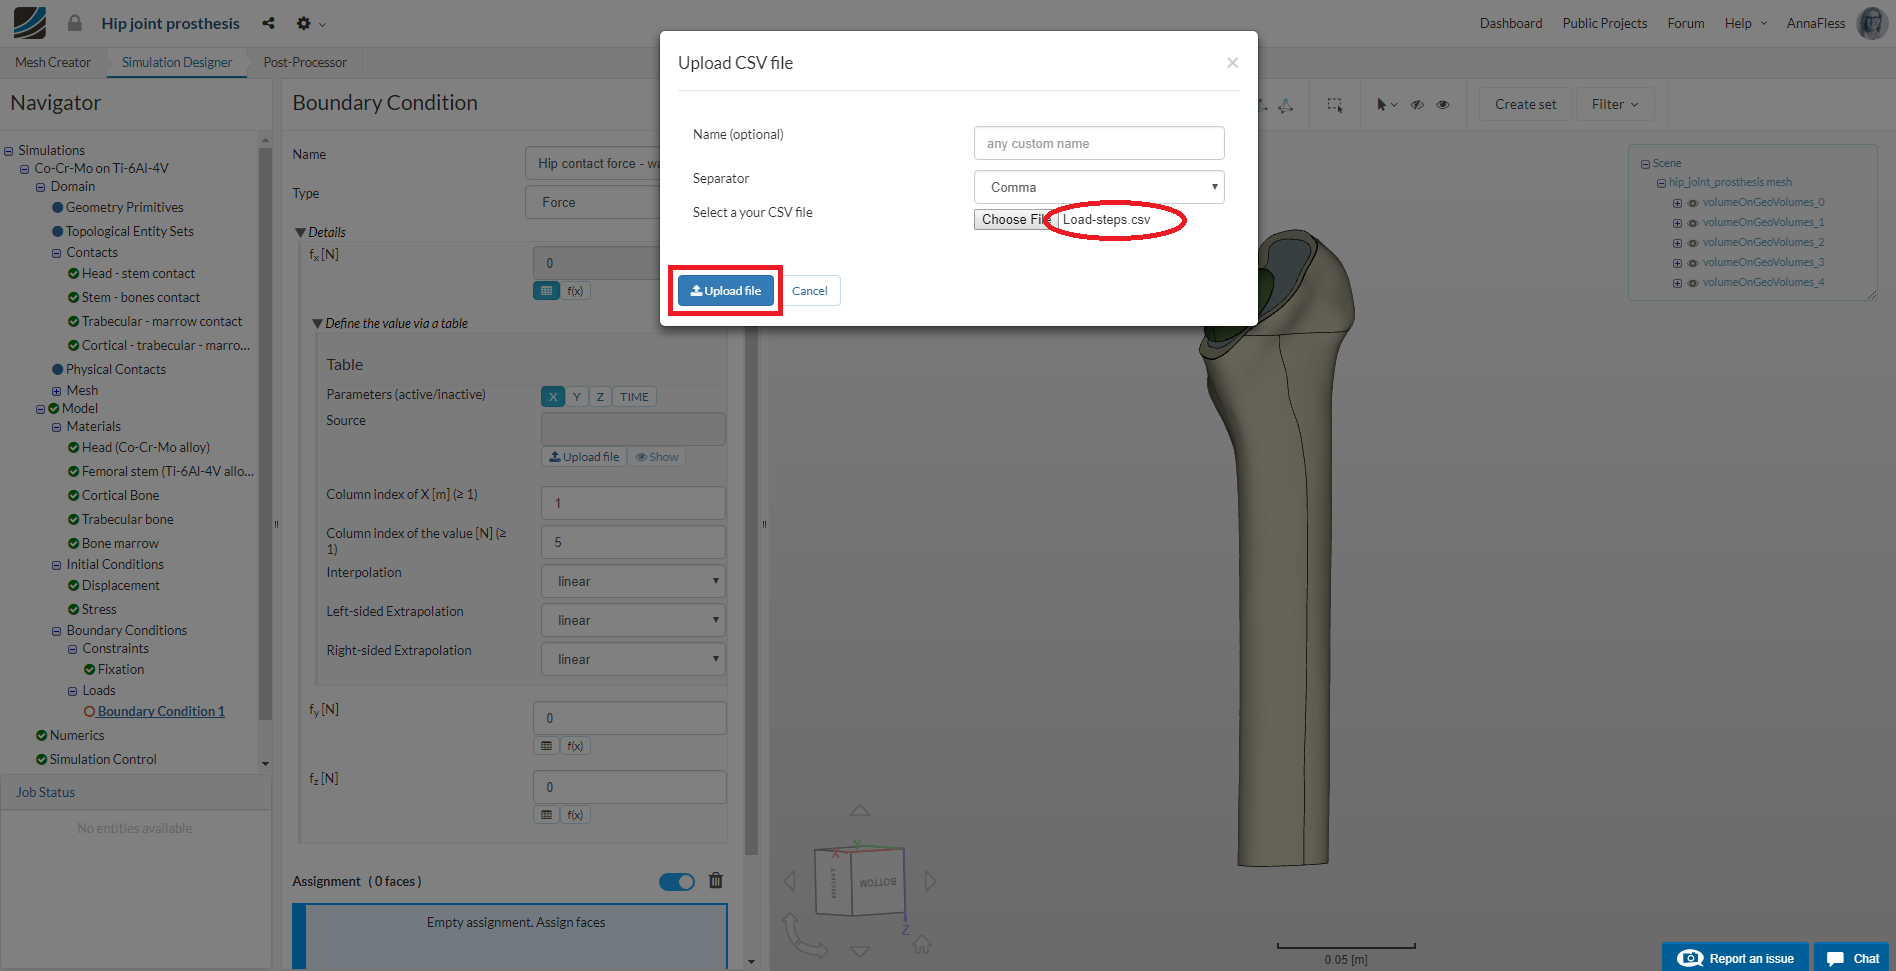Toggle the TIME parameter button
The image size is (1896, 971).
(634, 397)
